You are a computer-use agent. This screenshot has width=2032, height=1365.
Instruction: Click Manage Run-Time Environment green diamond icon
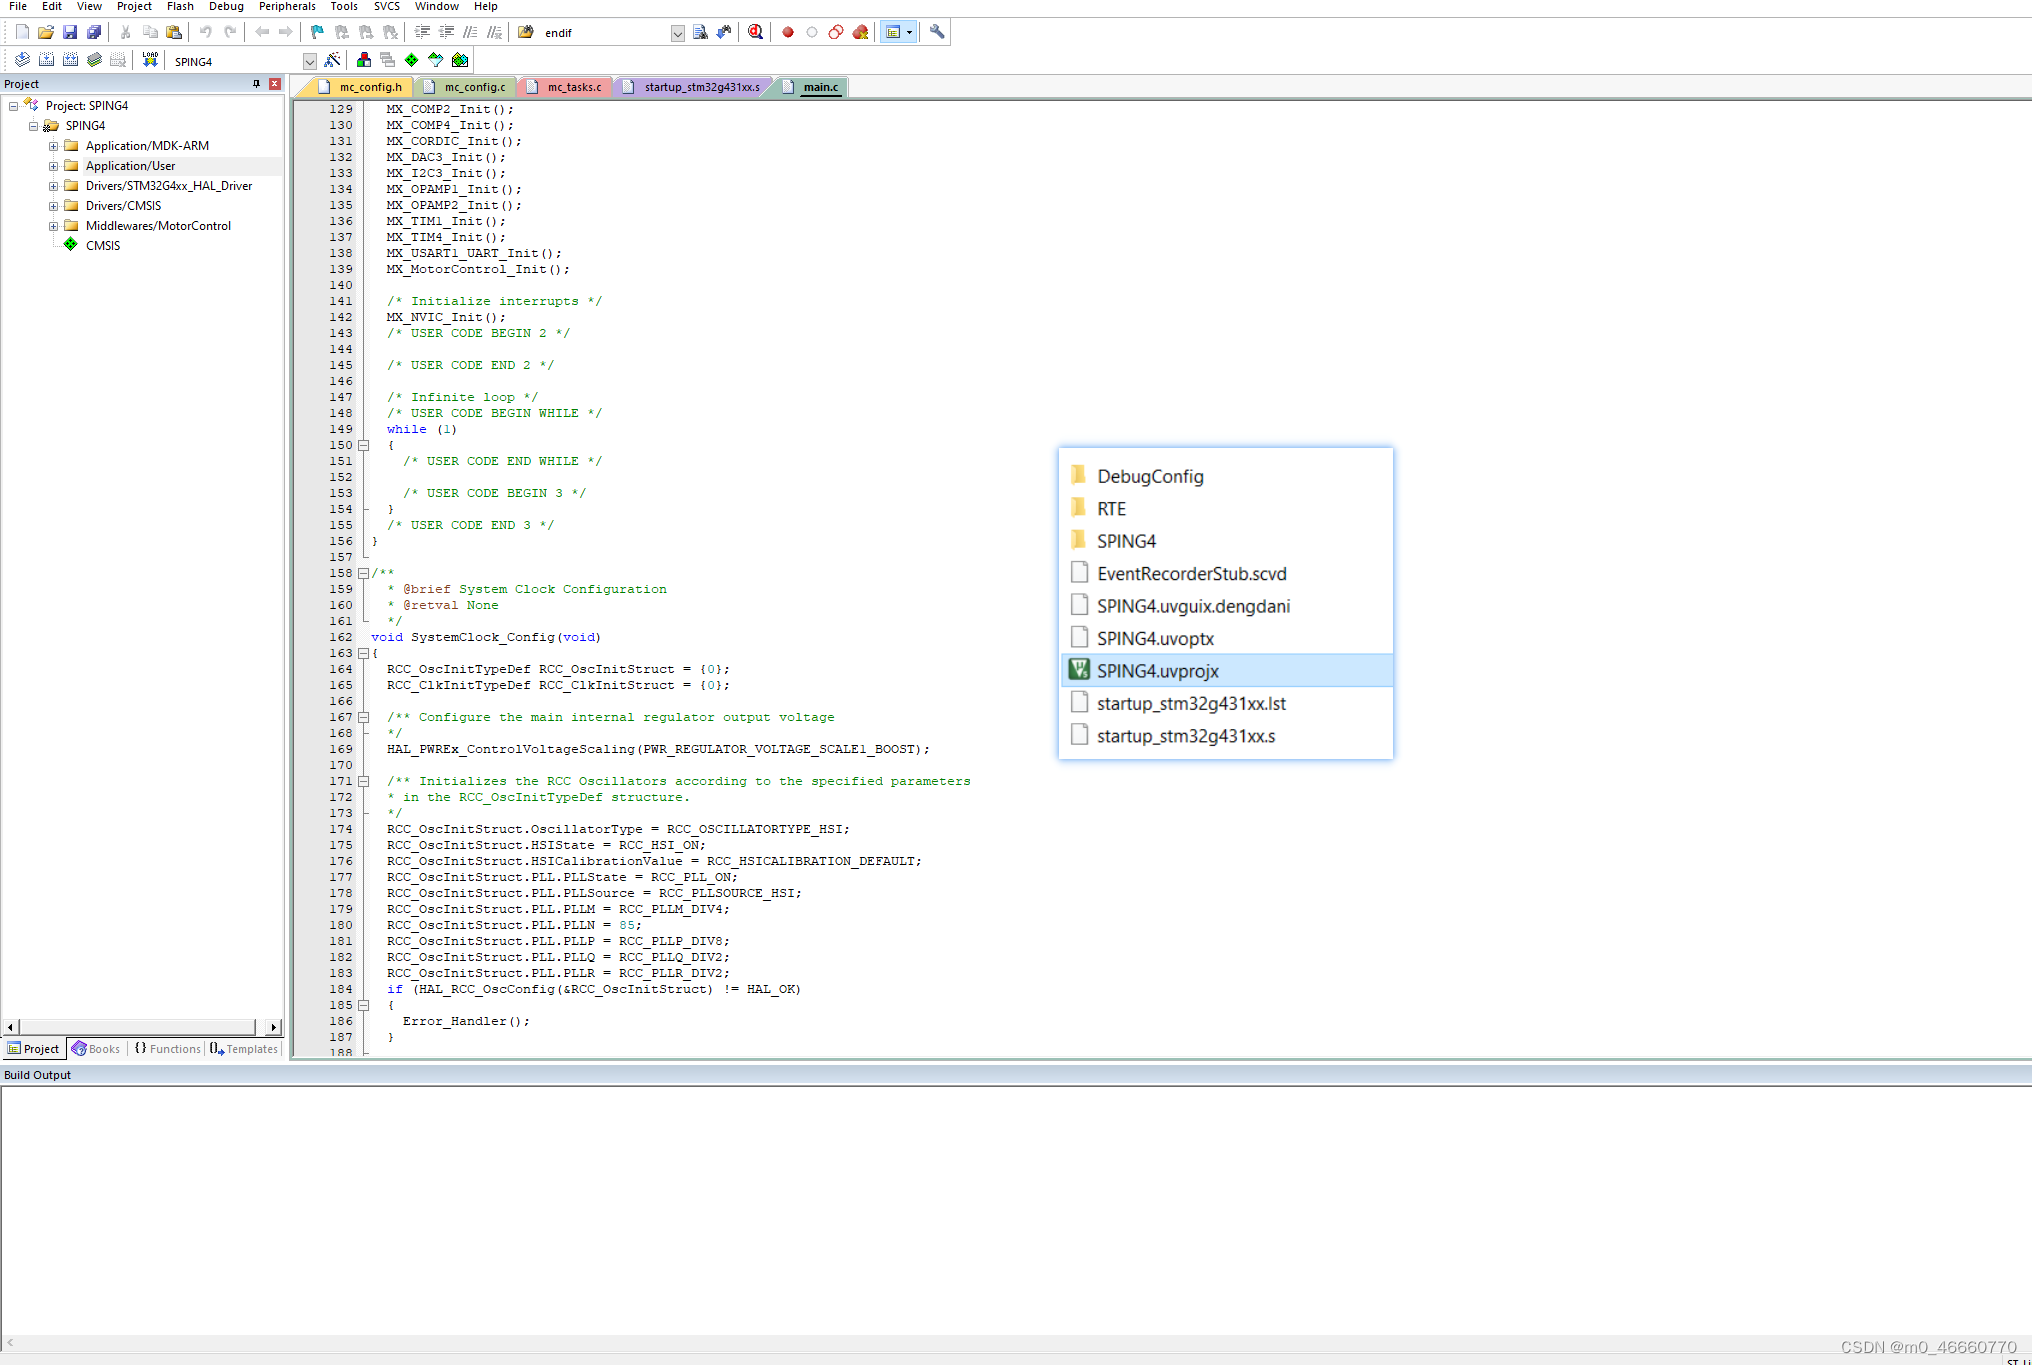[412, 60]
